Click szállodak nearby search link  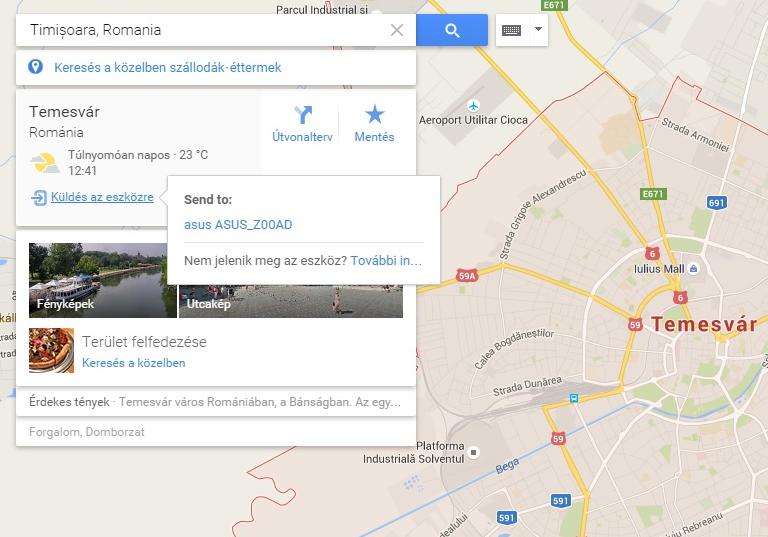194,67
